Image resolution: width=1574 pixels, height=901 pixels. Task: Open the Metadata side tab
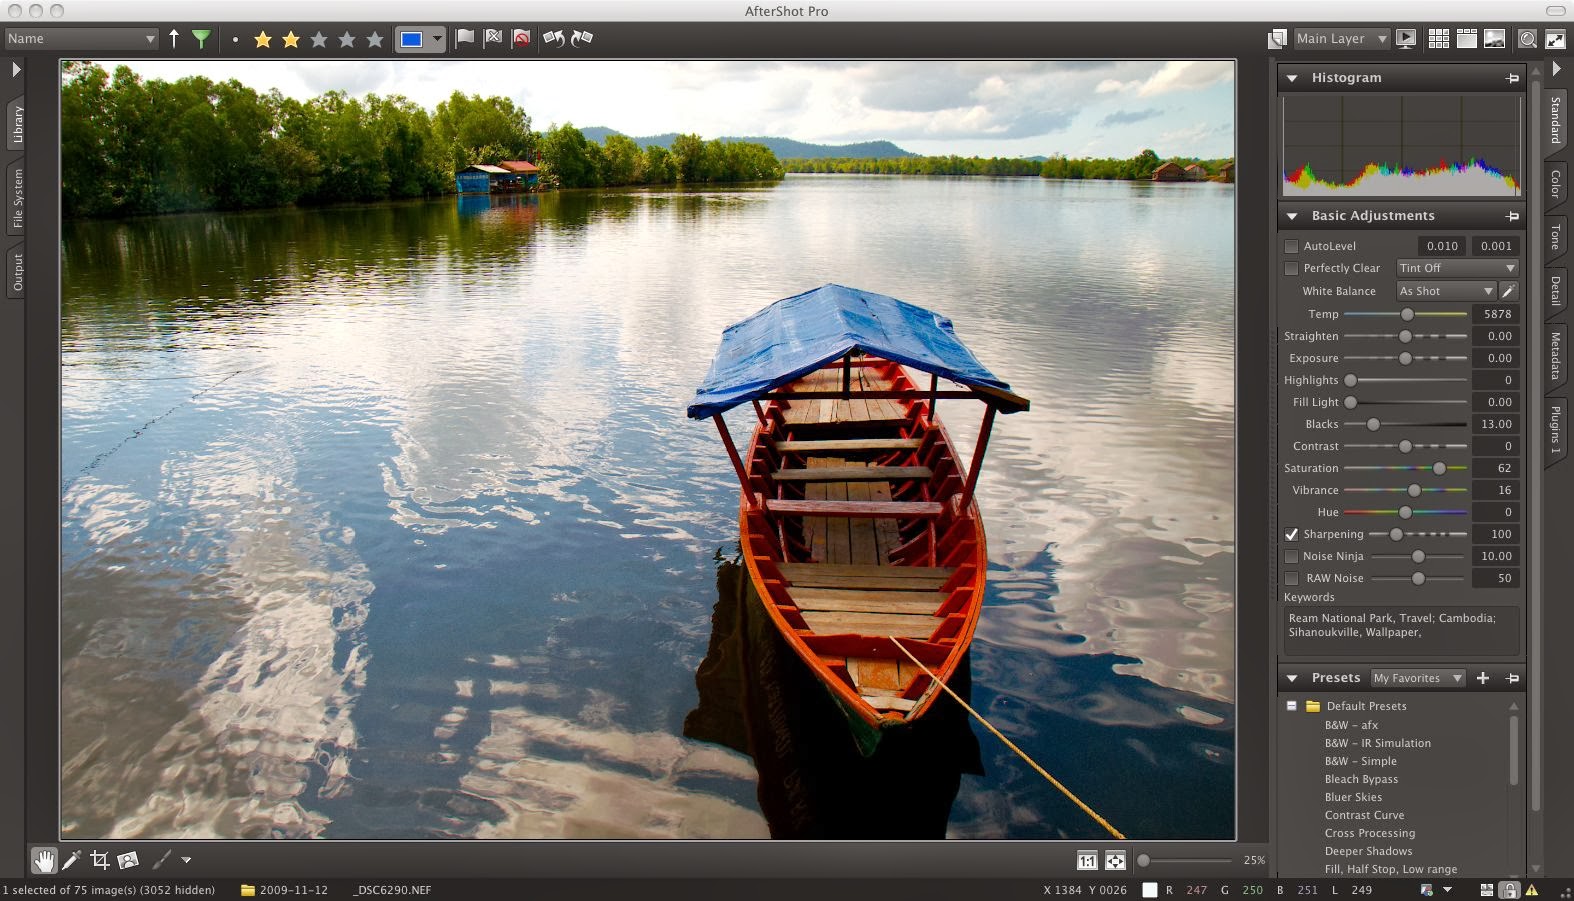(1555, 356)
